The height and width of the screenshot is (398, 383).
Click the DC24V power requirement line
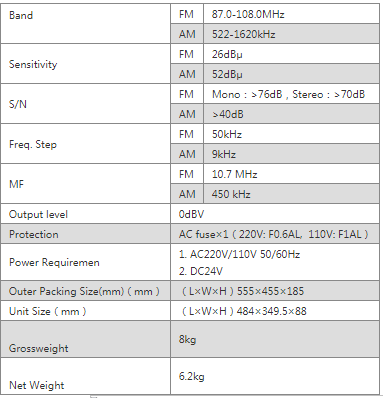coord(200,271)
